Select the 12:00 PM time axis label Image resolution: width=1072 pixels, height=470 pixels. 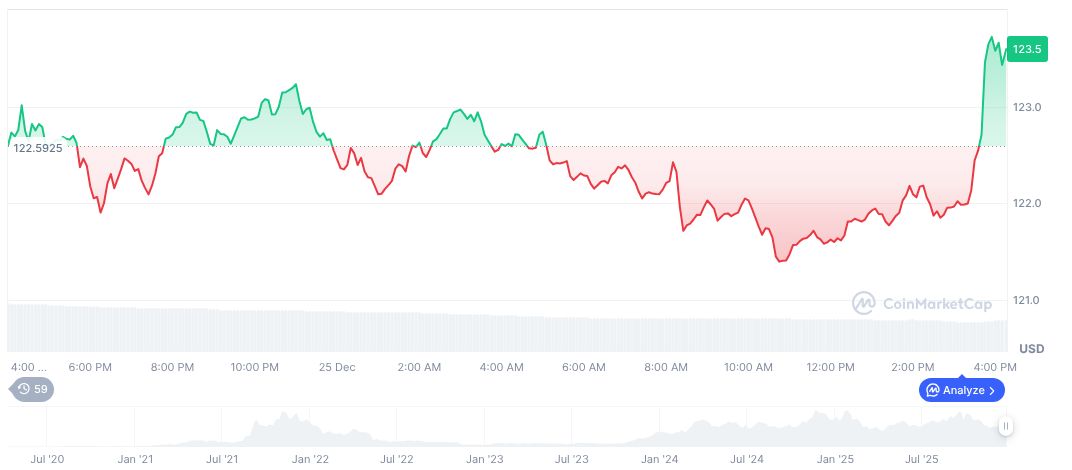pos(830,367)
